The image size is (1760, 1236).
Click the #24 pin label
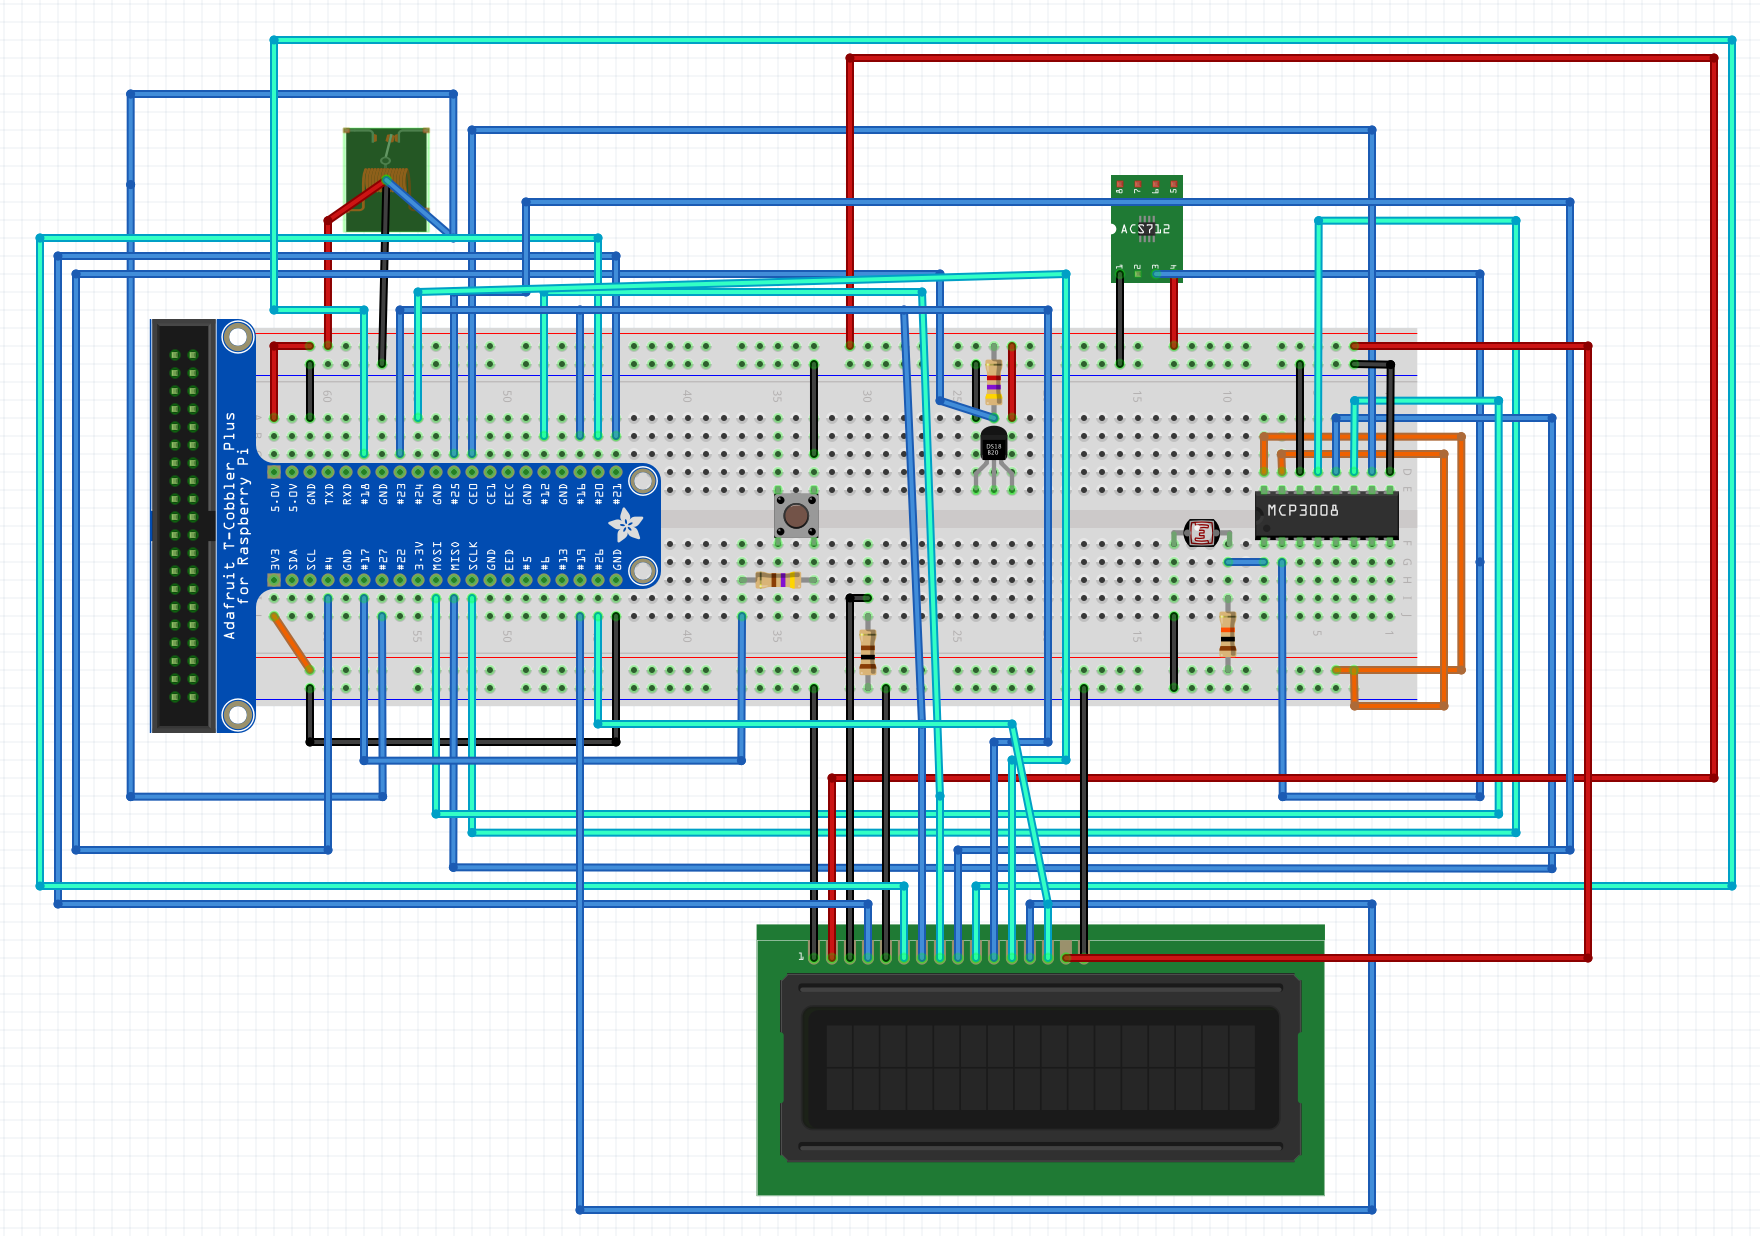point(418,492)
